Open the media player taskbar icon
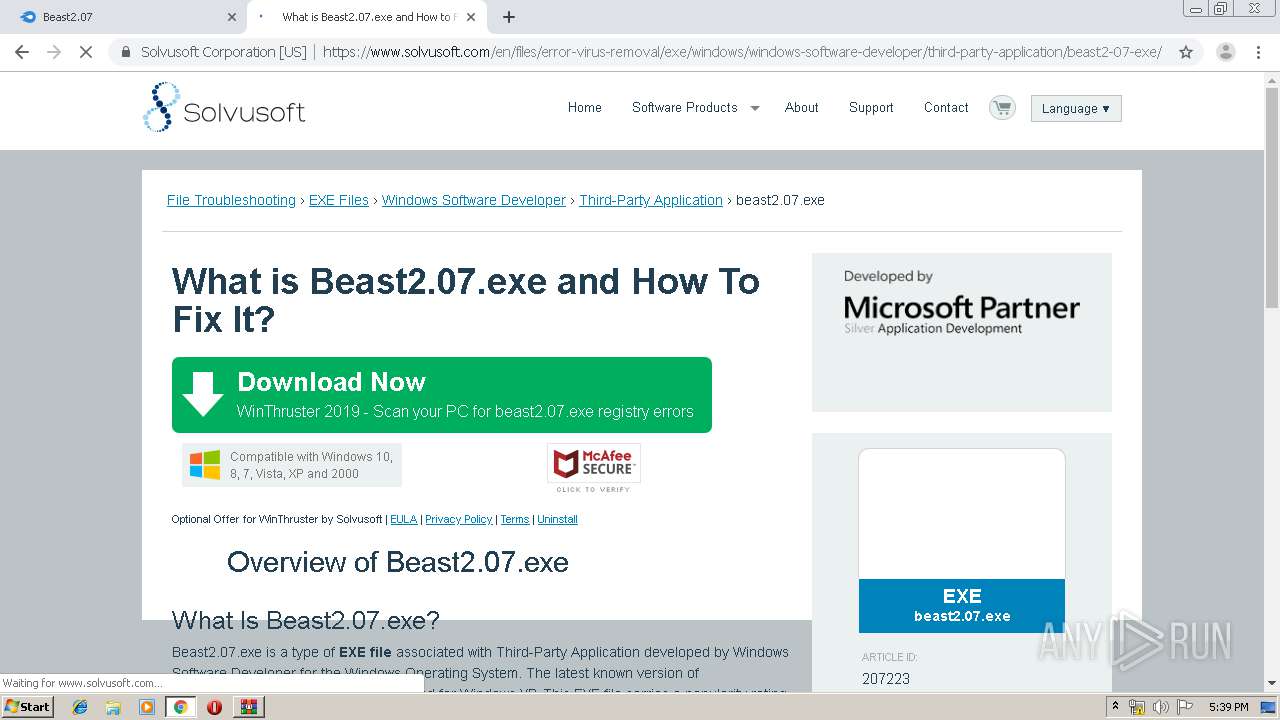Image resolution: width=1280 pixels, height=720 pixels. (147, 707)
